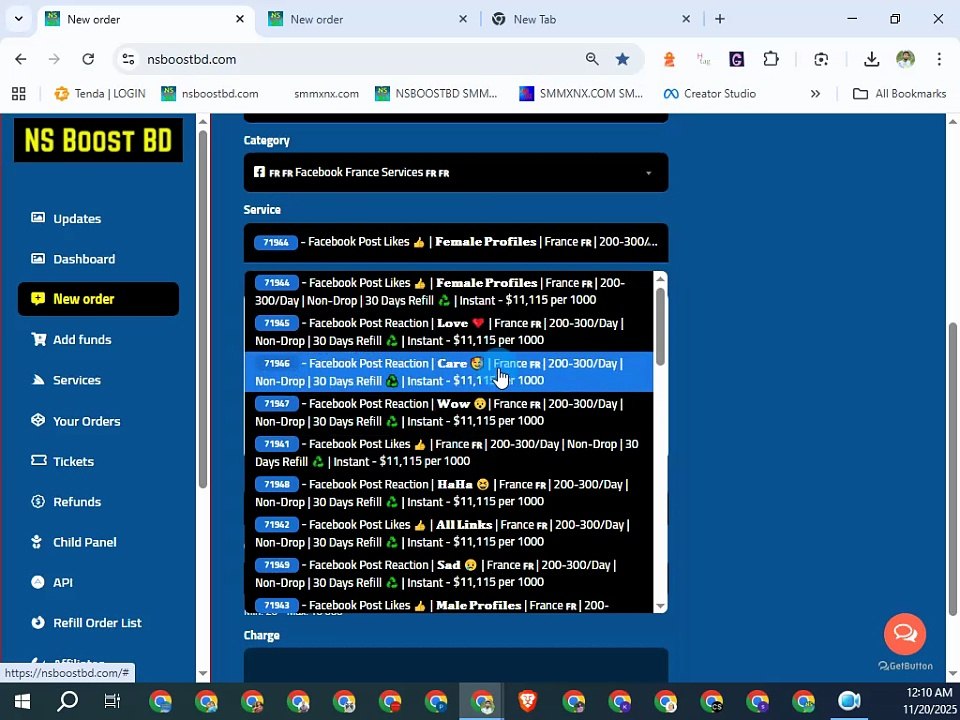Select service 71947 Wow reaction
Screen dimensions: 960x720
pos(449,412)
